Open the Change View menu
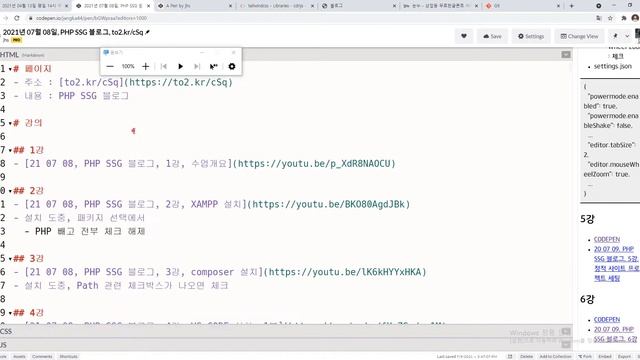Image resolution: width=640 pixels, height=360 pixels. (579, 36)
